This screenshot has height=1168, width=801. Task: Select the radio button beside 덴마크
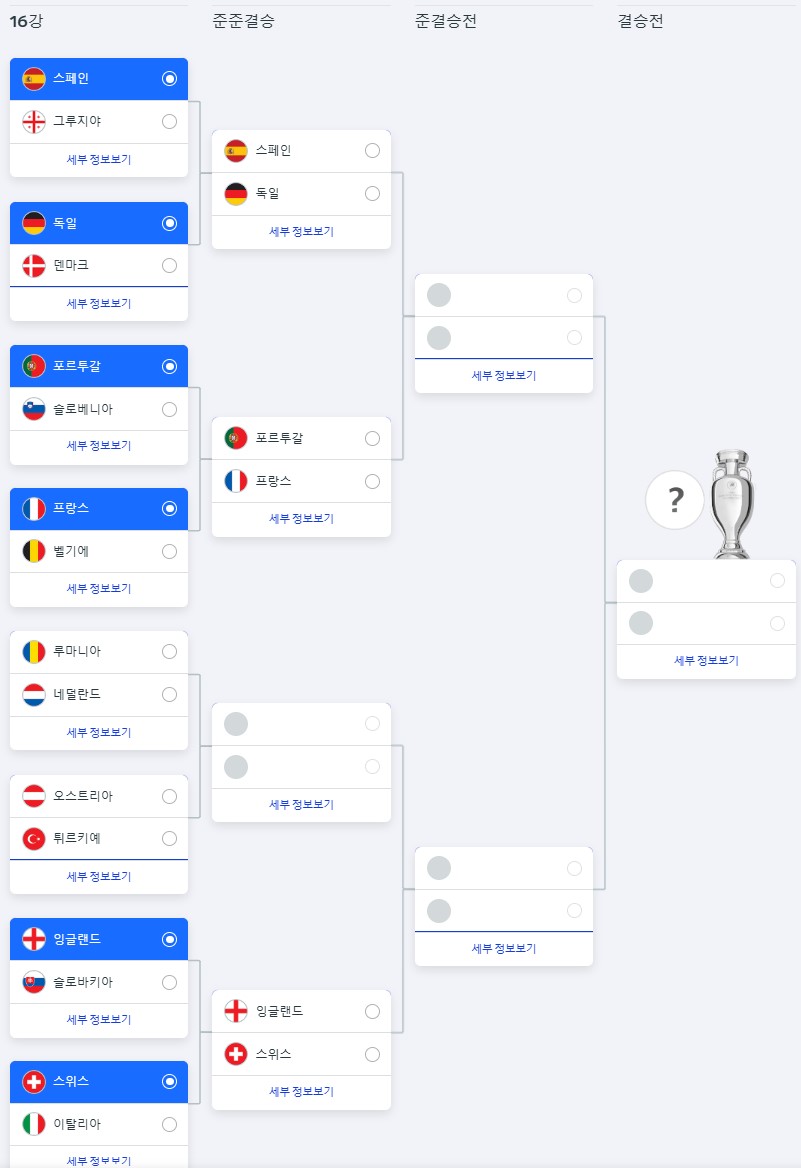(169, 265)
